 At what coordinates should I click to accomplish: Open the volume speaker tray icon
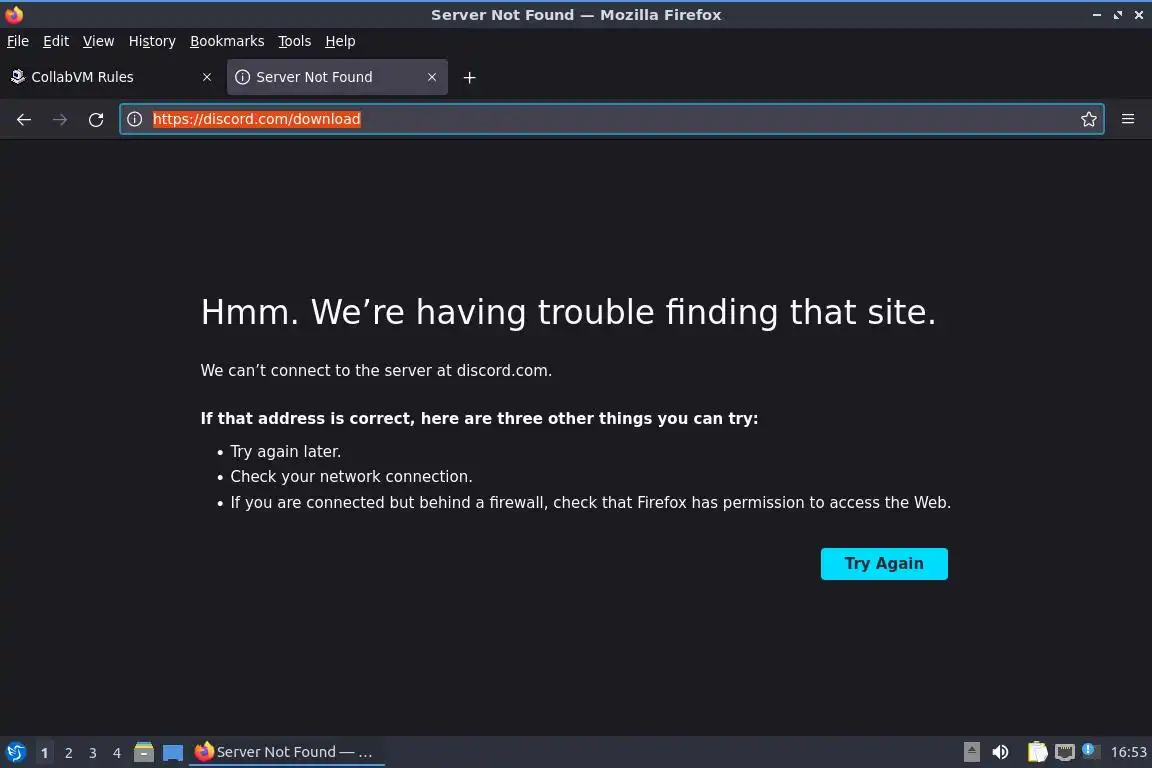tap(1000, 752)
